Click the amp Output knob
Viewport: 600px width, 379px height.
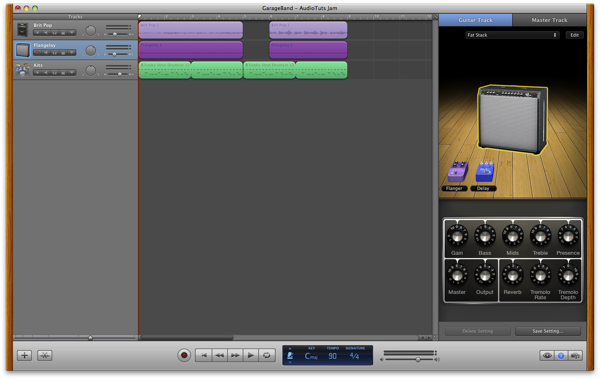click(x=485, y=275)
